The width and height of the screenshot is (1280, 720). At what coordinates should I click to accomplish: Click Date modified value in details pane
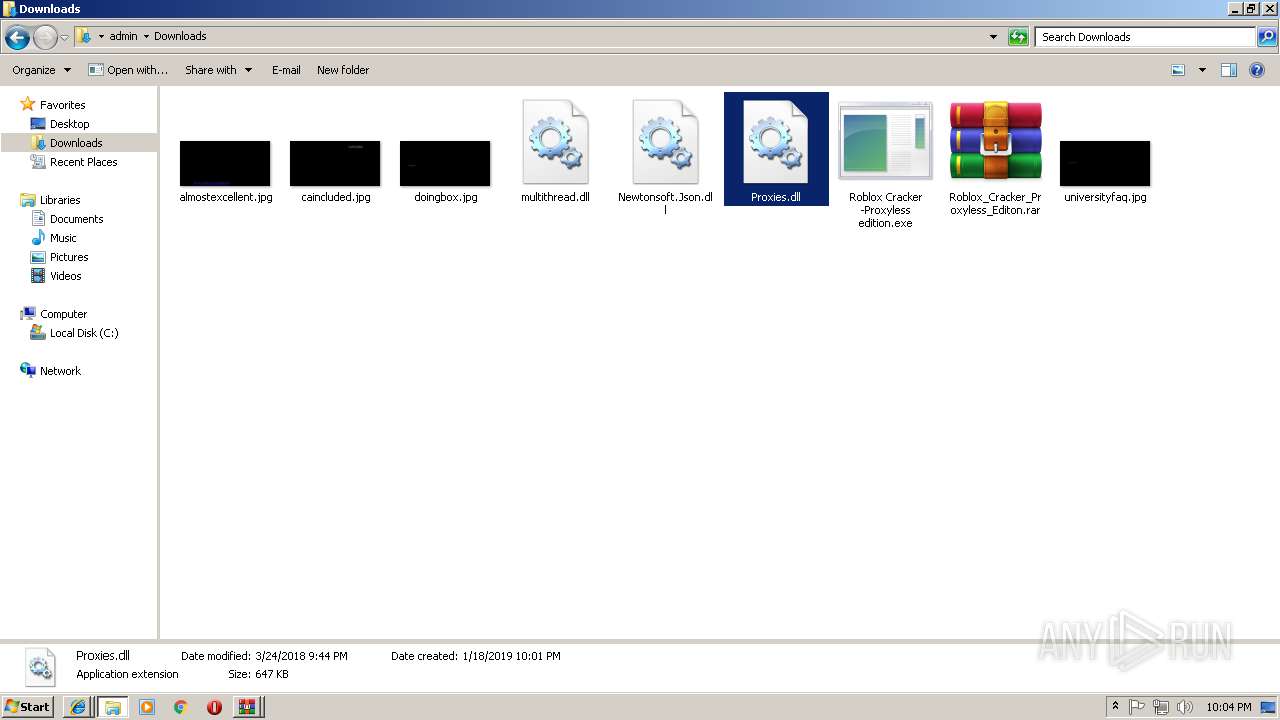(x=301, y=656)
